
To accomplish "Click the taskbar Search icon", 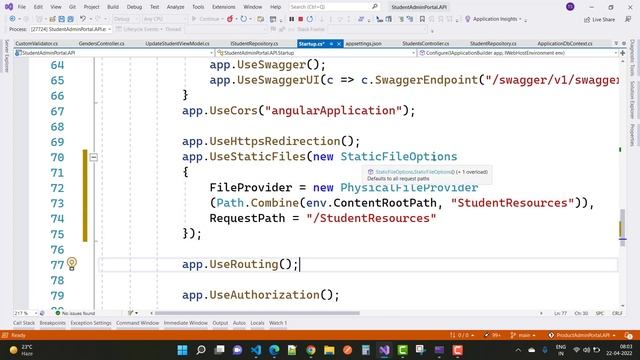I will (201, 350).
